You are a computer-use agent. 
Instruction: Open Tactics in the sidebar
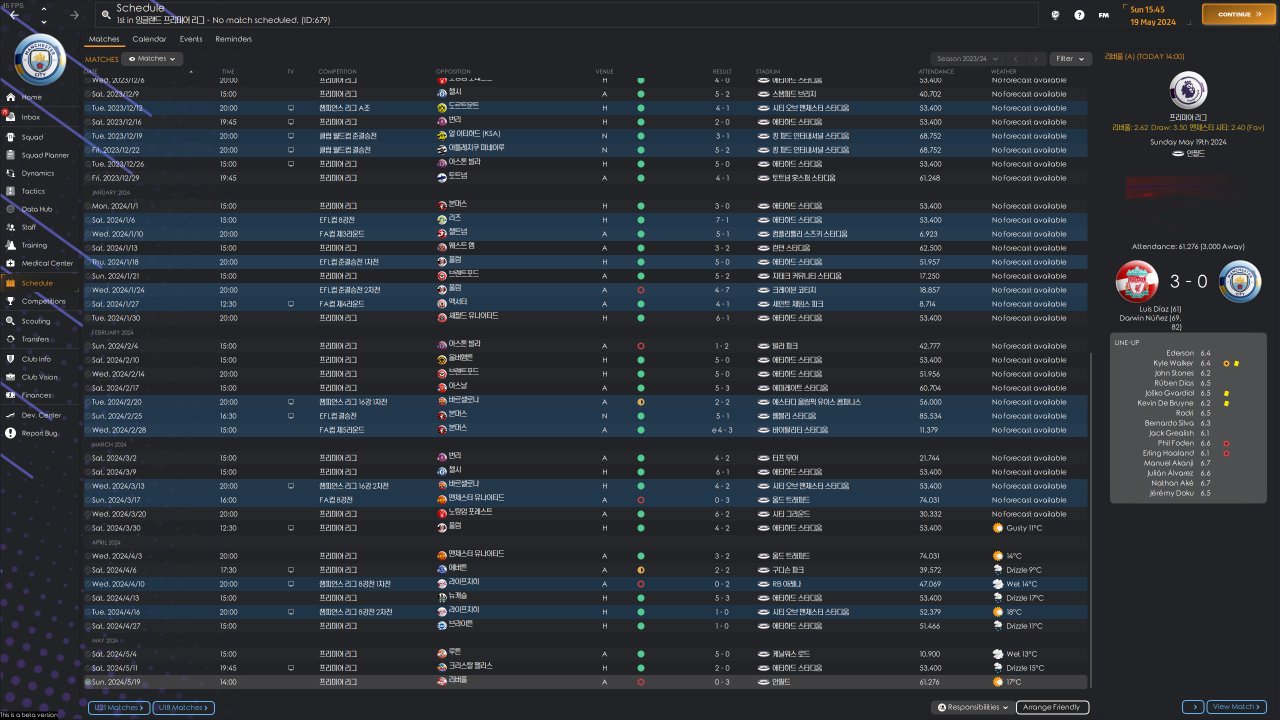pos(33,191)
